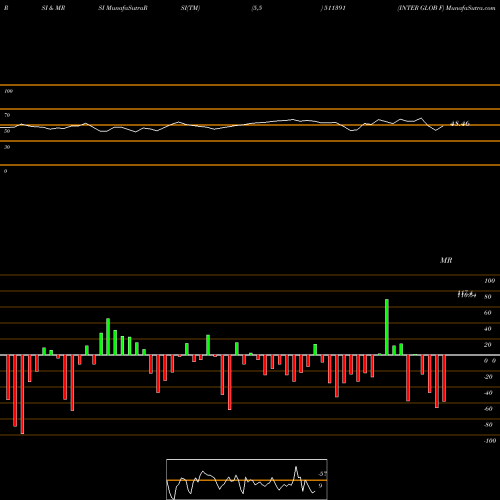The width and height of the screenshot is (500, 500).
Task: Click the 60 label on MR axis
Action: (x=488, y=313)
